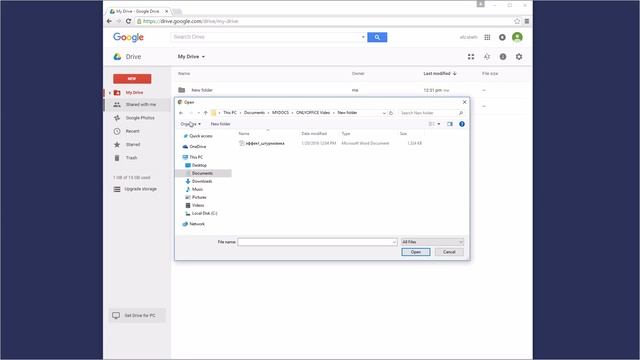Select Downloads in navigation pane

(202, 181)
